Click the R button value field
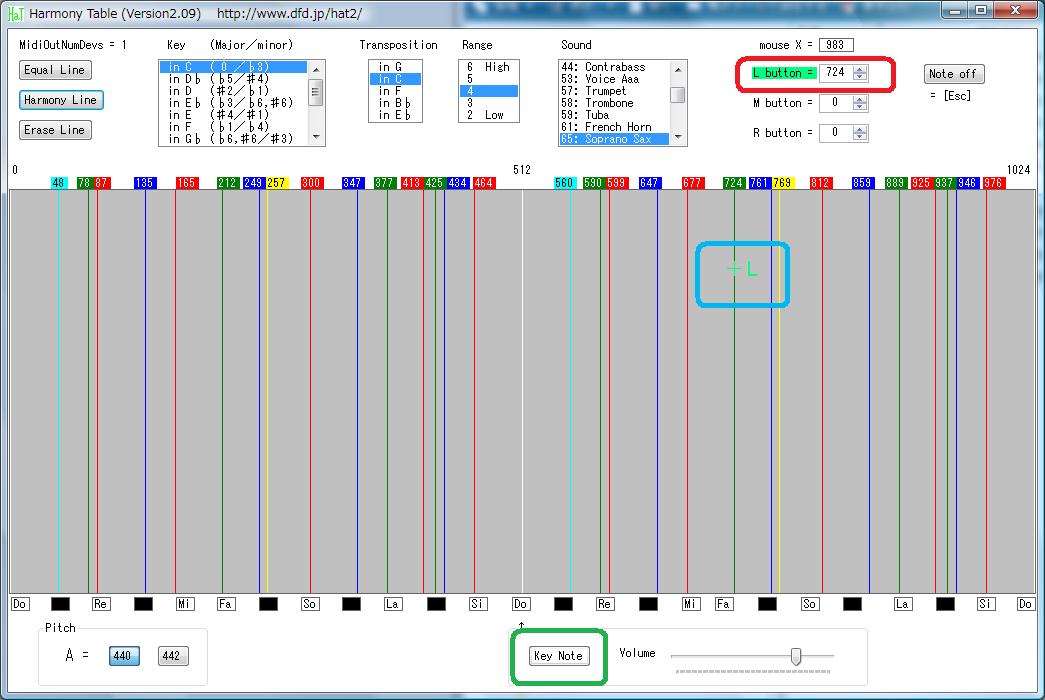Screen dimensions: 1045x700 tap(836, 133)
